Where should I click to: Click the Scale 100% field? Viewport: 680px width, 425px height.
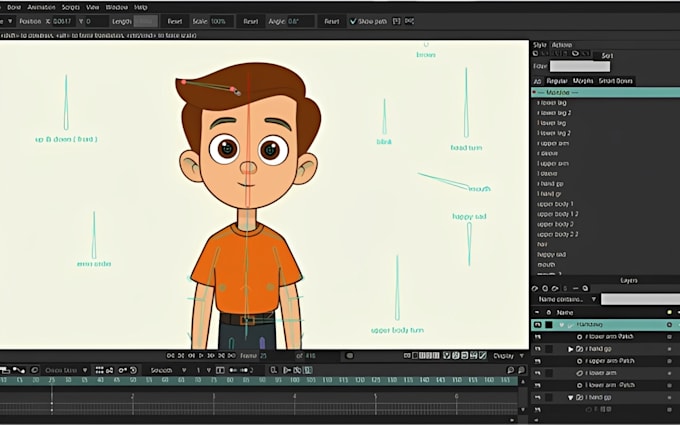pos(222,21)
